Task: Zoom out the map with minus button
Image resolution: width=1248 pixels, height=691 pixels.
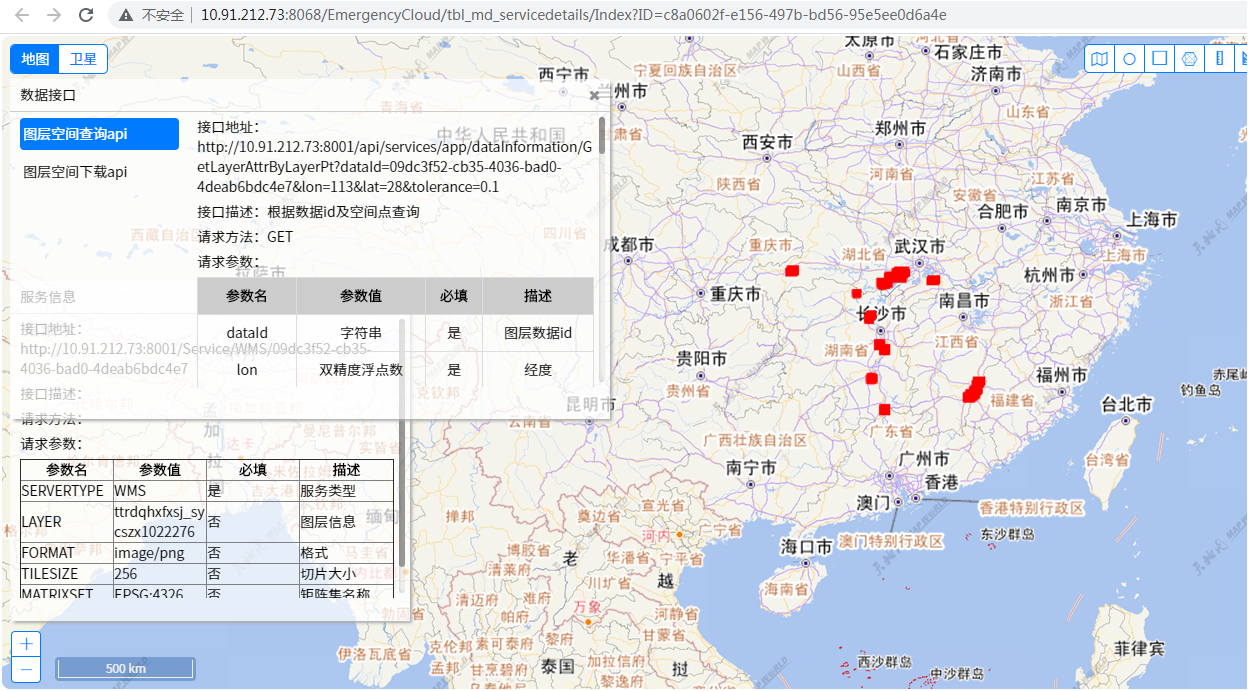Action: pyautogui.click(x=26, y=669)
